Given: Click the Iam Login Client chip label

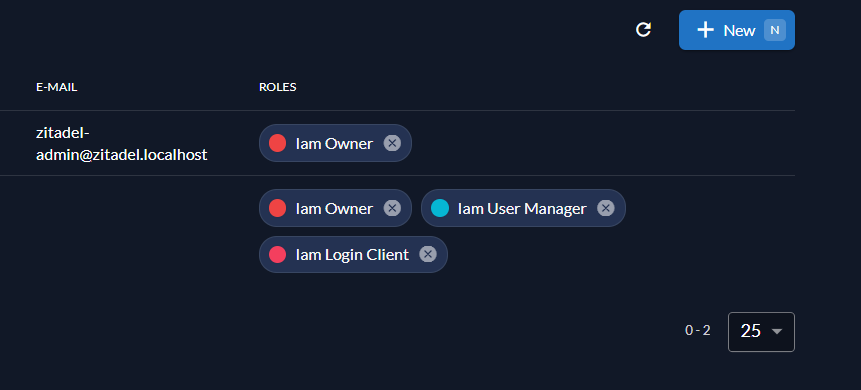Looking at the screenshot, I should click(353, 255).
